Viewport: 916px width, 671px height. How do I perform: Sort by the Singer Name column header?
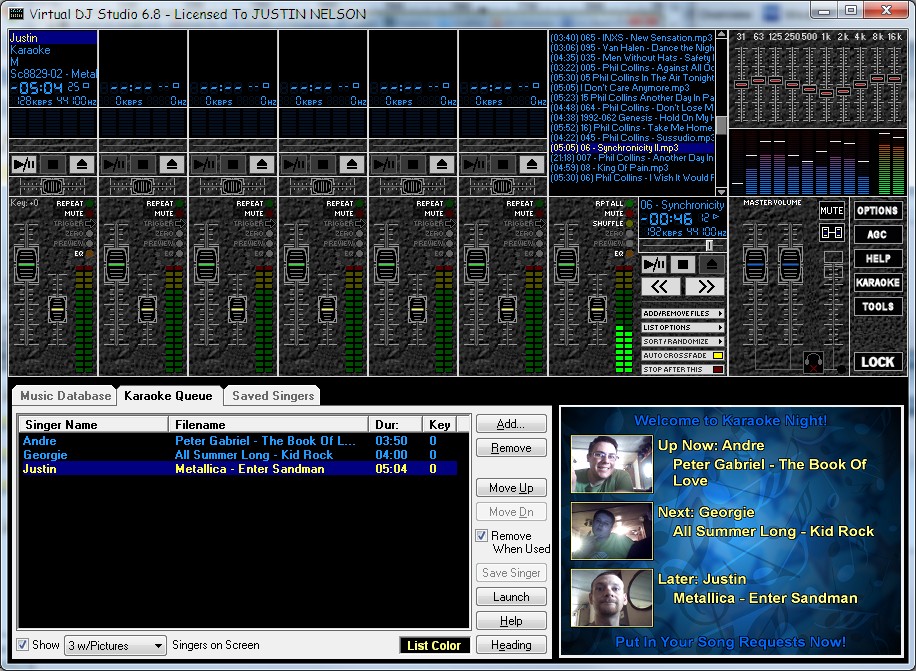point(93,425)
